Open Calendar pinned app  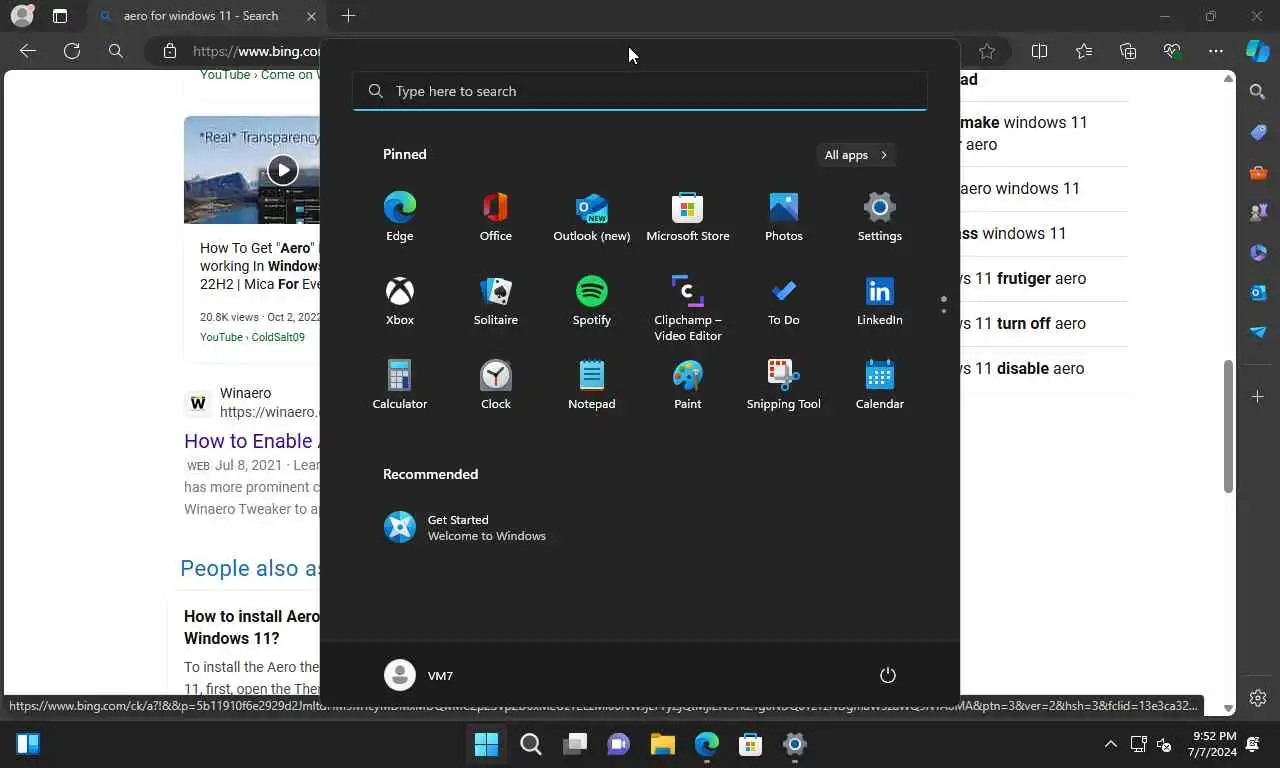point(880,385)
